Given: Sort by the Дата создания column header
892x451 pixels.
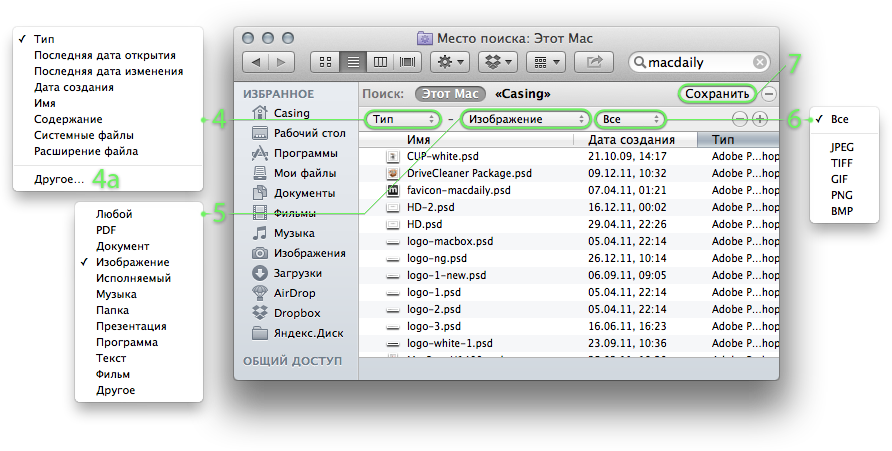Looking at the screenshot, I should coord(634,140).
